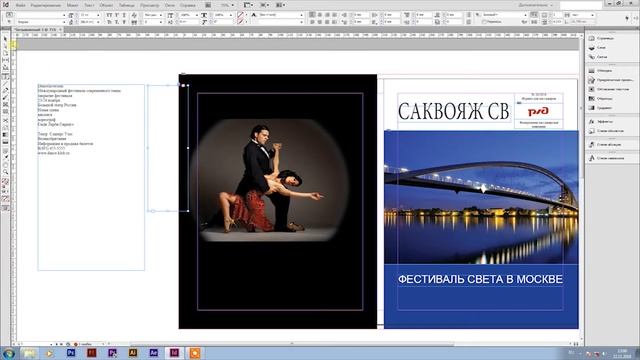This screenshot has width=640, height=360.
Task: Click the Fill/Stroke swatch in Tools panel
Action: coord(5,182)
